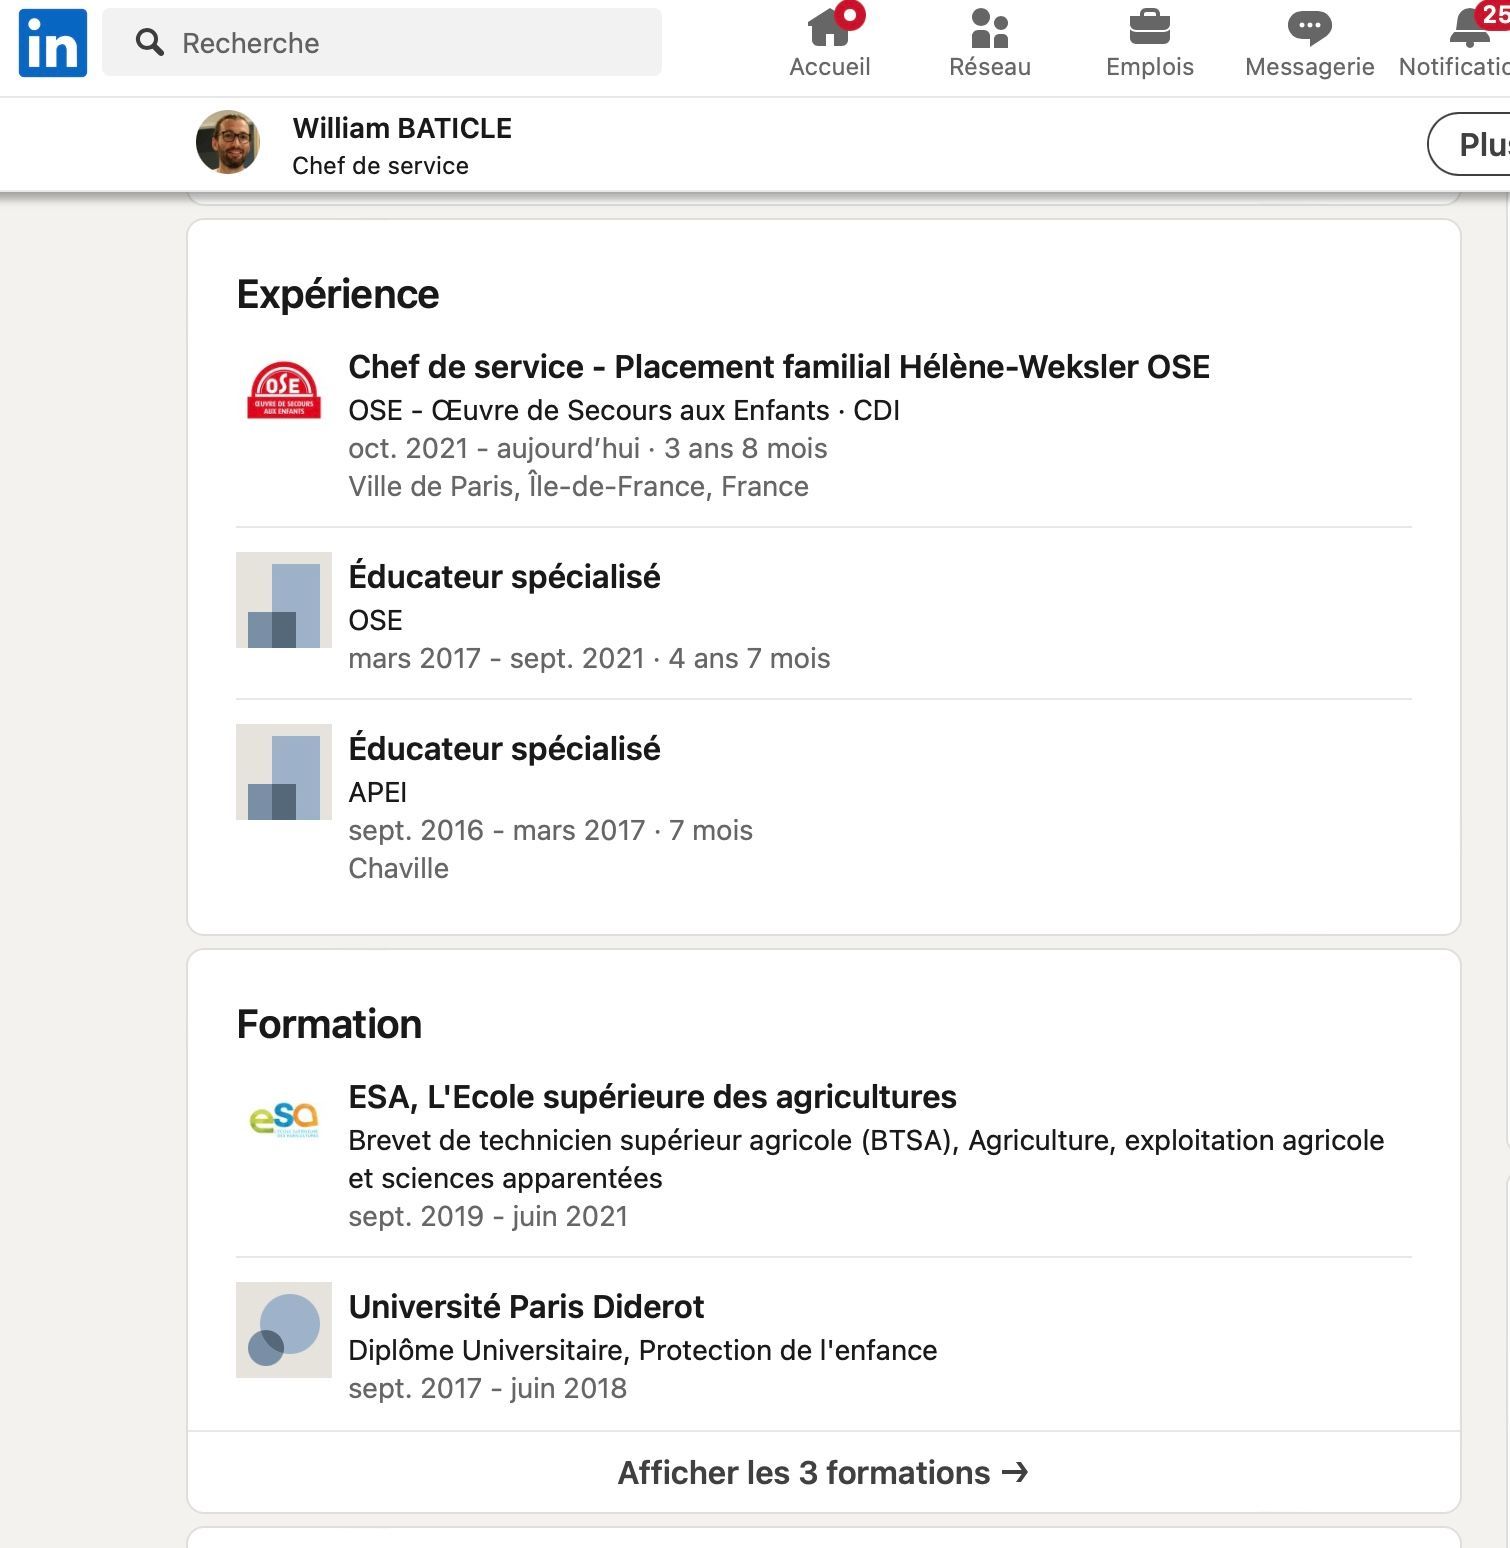Click William BATICLE name in sticky header
The image size is (1510, 1548).
click(x=402, y=129)
